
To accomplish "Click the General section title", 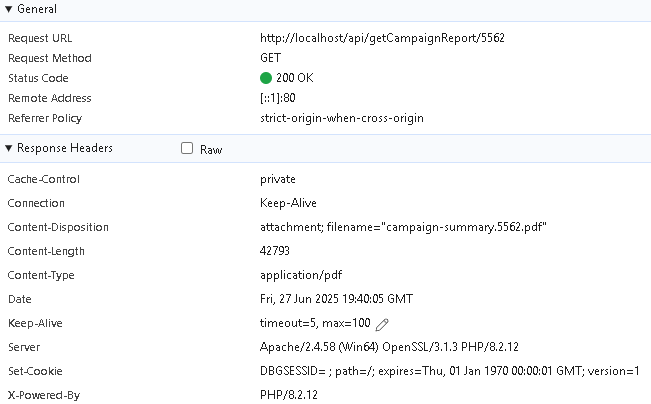I will pos(37,9).
